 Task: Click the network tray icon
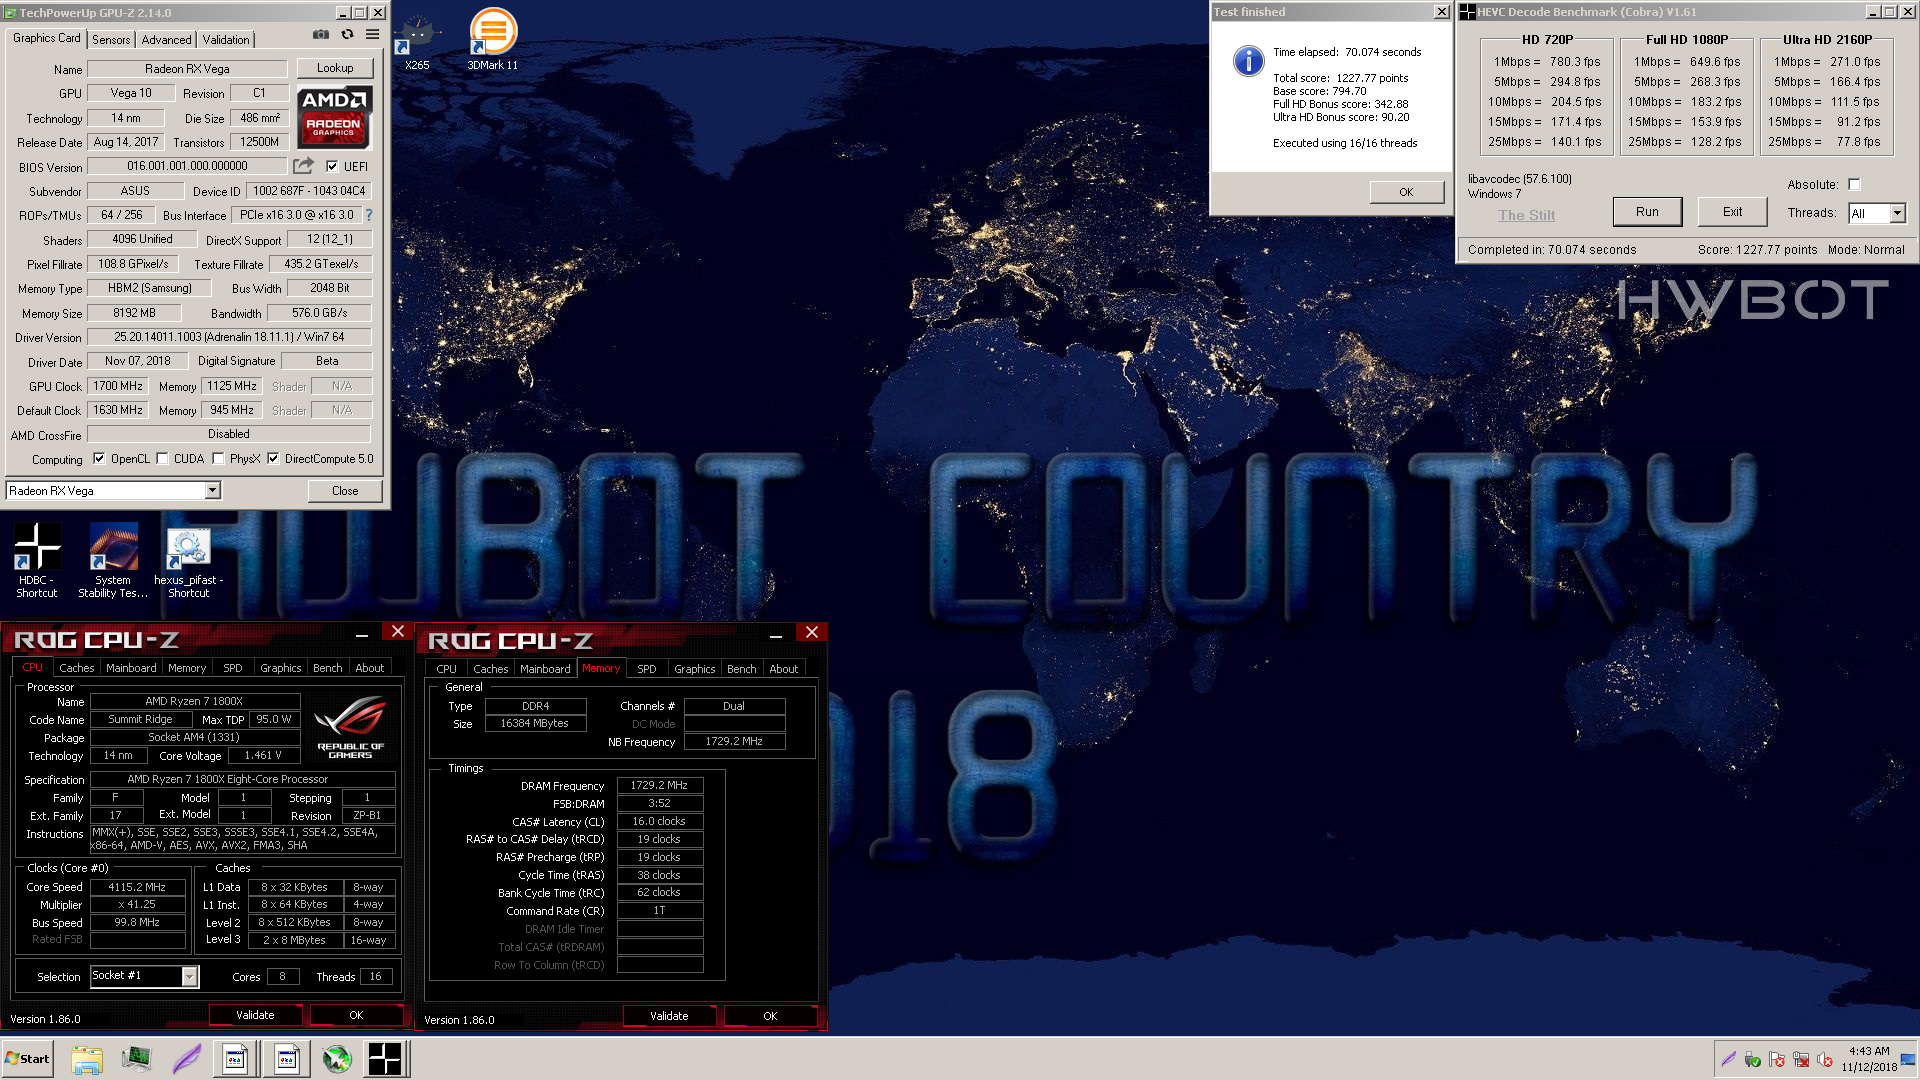[1801, 1060]
